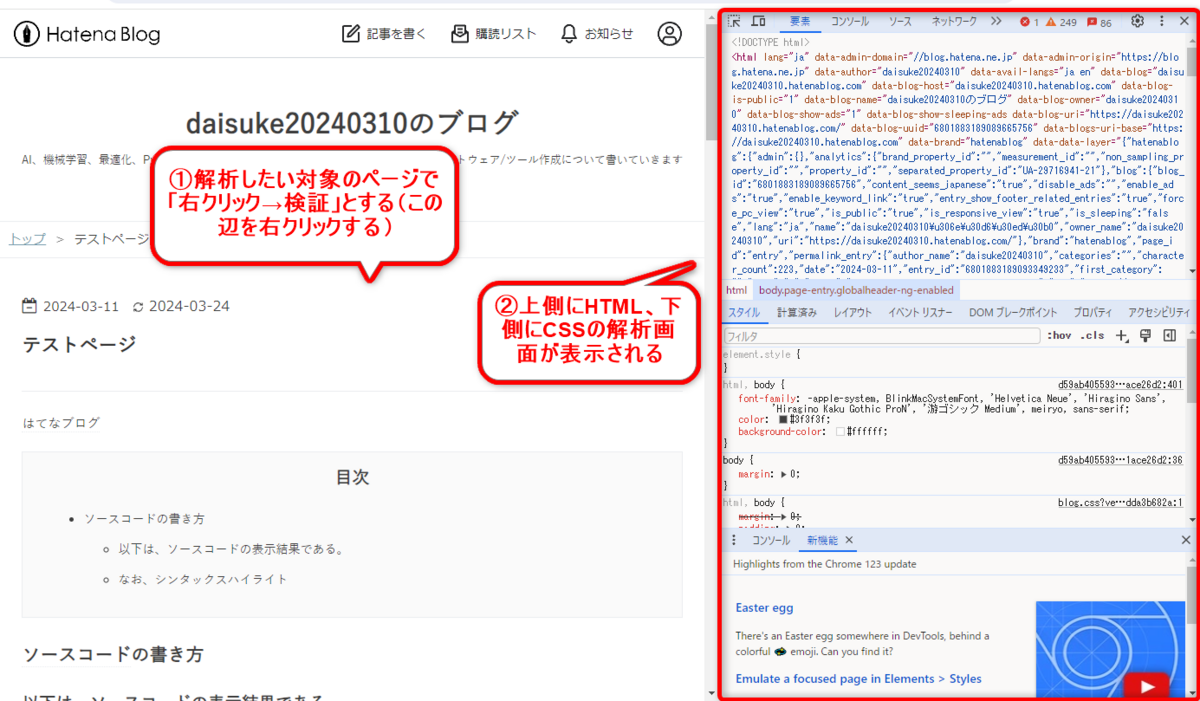
Task: Activate the DevTools inspect element picker
Action: click(735, 21)
